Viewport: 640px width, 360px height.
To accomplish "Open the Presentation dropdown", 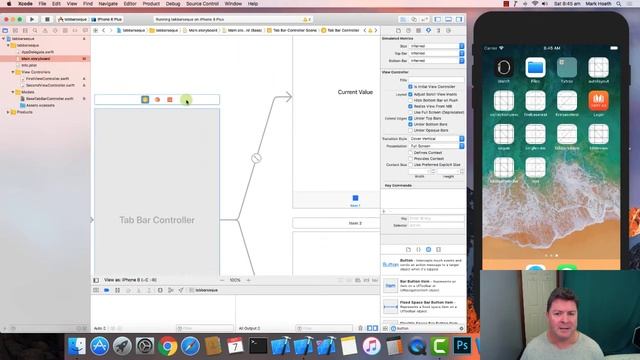I will (x=437, y=146).
